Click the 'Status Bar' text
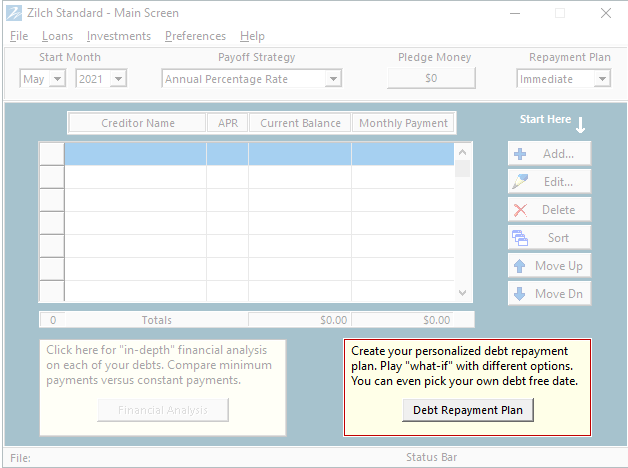This screenshot has height=468, width=628. 431,457
